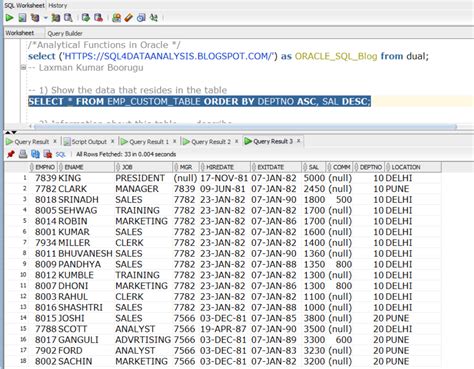Switch to Query Builder tab

coord(65,33)
